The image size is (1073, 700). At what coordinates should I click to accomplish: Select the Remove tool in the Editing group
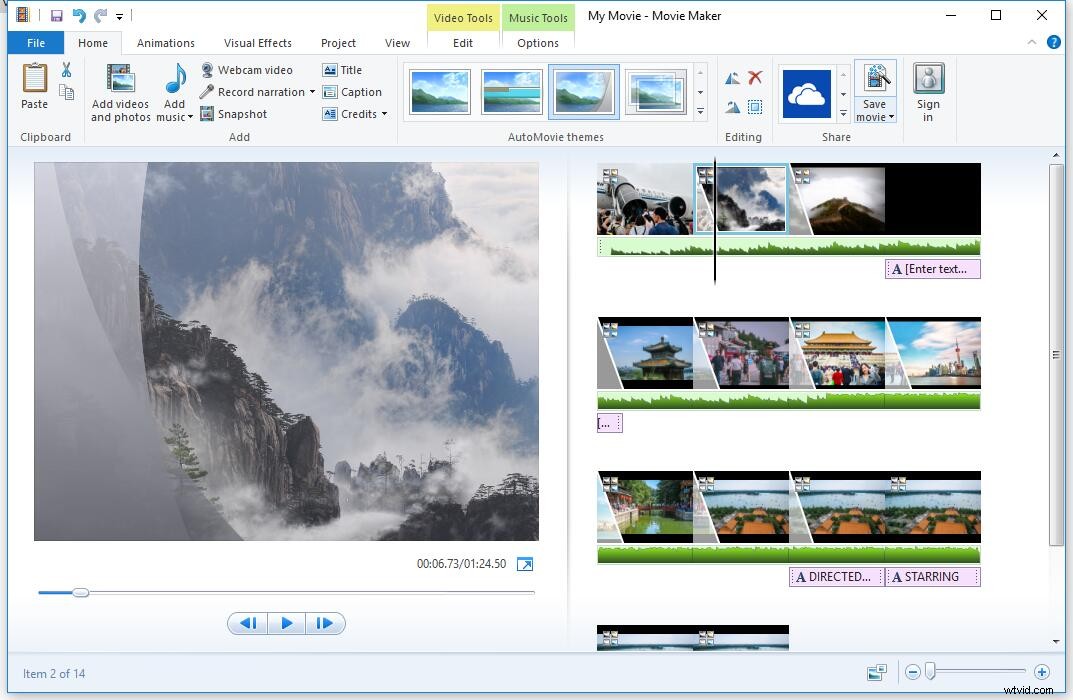click(755, 77)
